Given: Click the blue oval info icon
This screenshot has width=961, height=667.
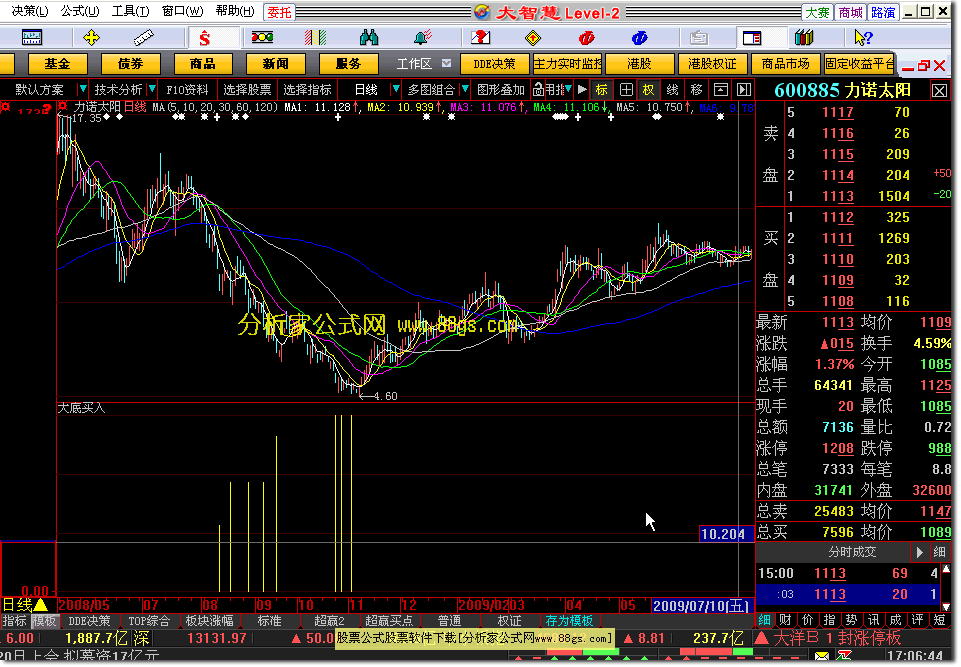Looking at the screenshot, I should coord(639,38).
